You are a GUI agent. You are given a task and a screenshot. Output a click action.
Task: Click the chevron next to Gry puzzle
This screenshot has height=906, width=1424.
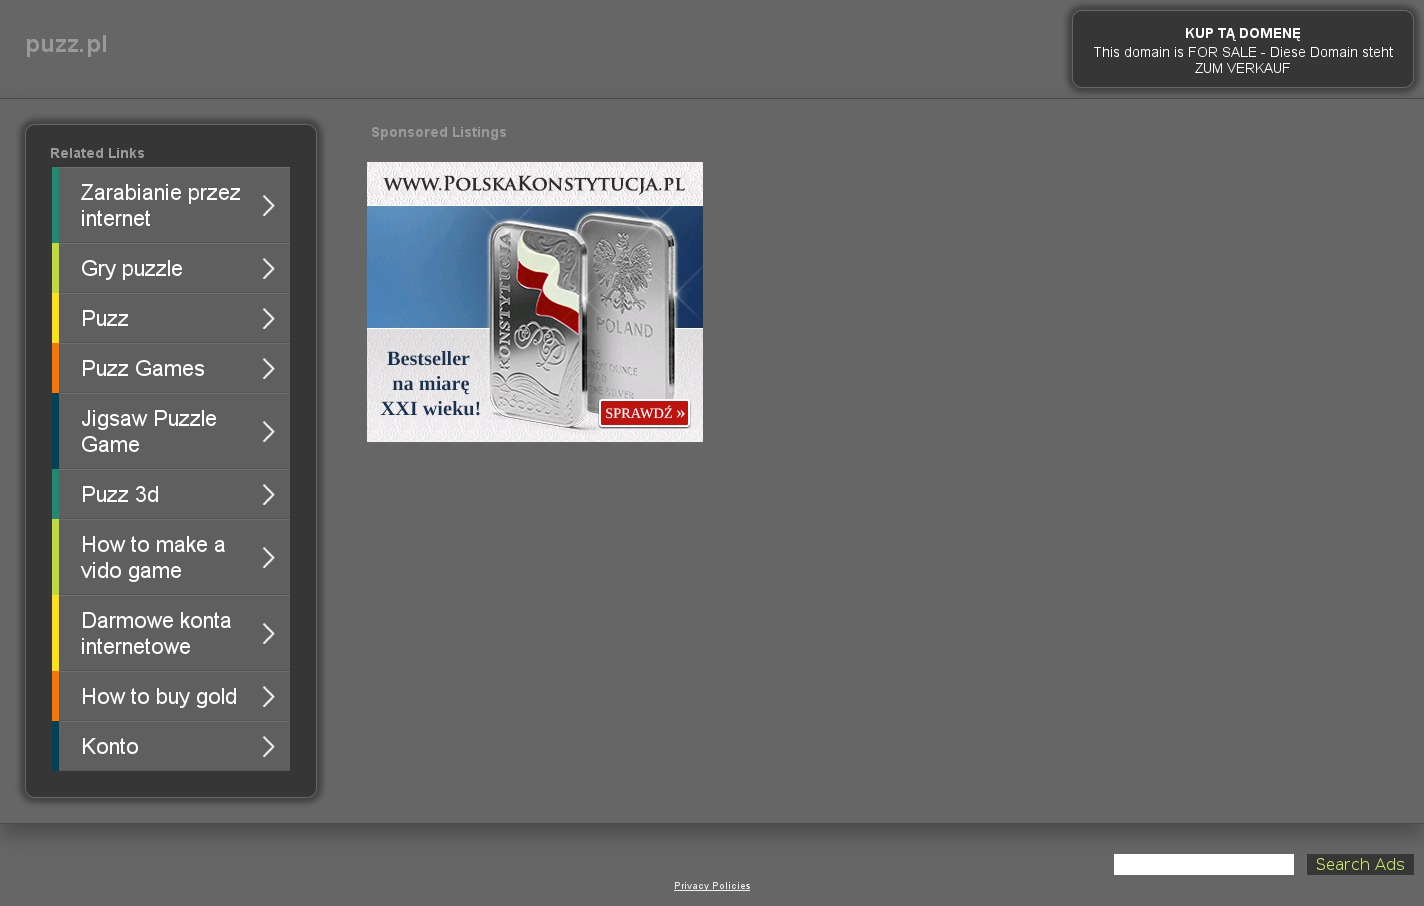tap(268, 269)
